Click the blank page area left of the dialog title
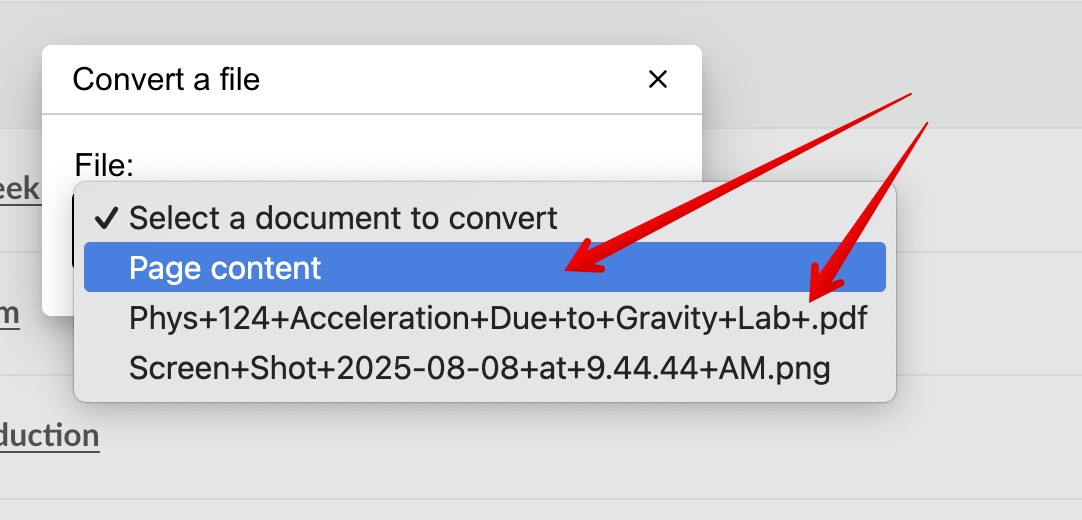This screenshot has width=1082, height=520. (x=20, y=80)
